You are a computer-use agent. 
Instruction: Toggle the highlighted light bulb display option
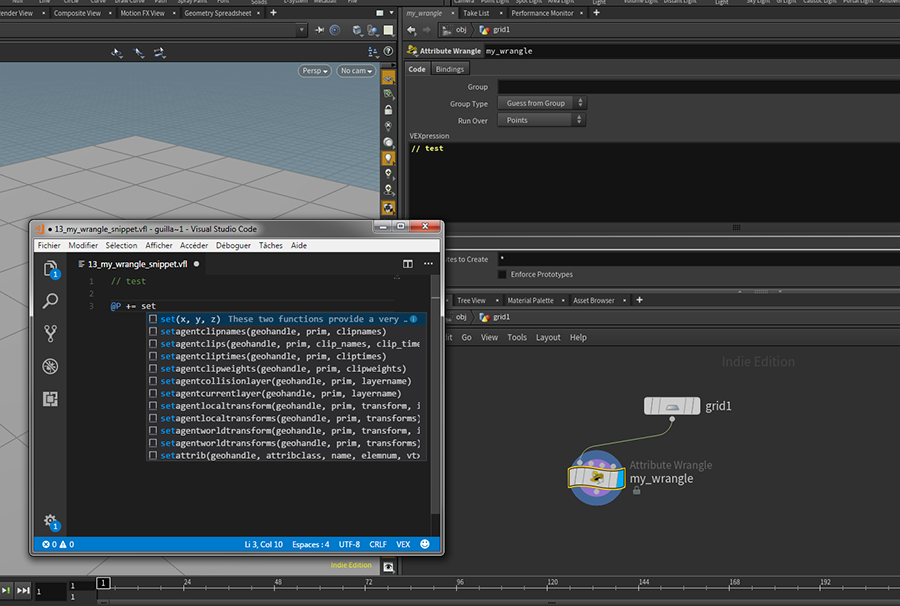point(388,157)
